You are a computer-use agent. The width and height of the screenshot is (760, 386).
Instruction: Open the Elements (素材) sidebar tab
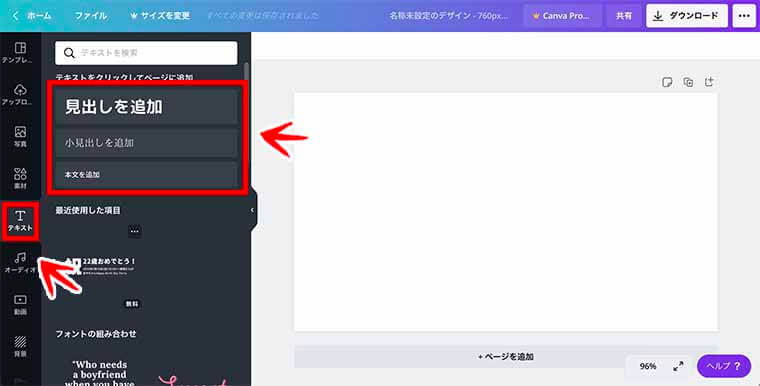pos(20,178)
